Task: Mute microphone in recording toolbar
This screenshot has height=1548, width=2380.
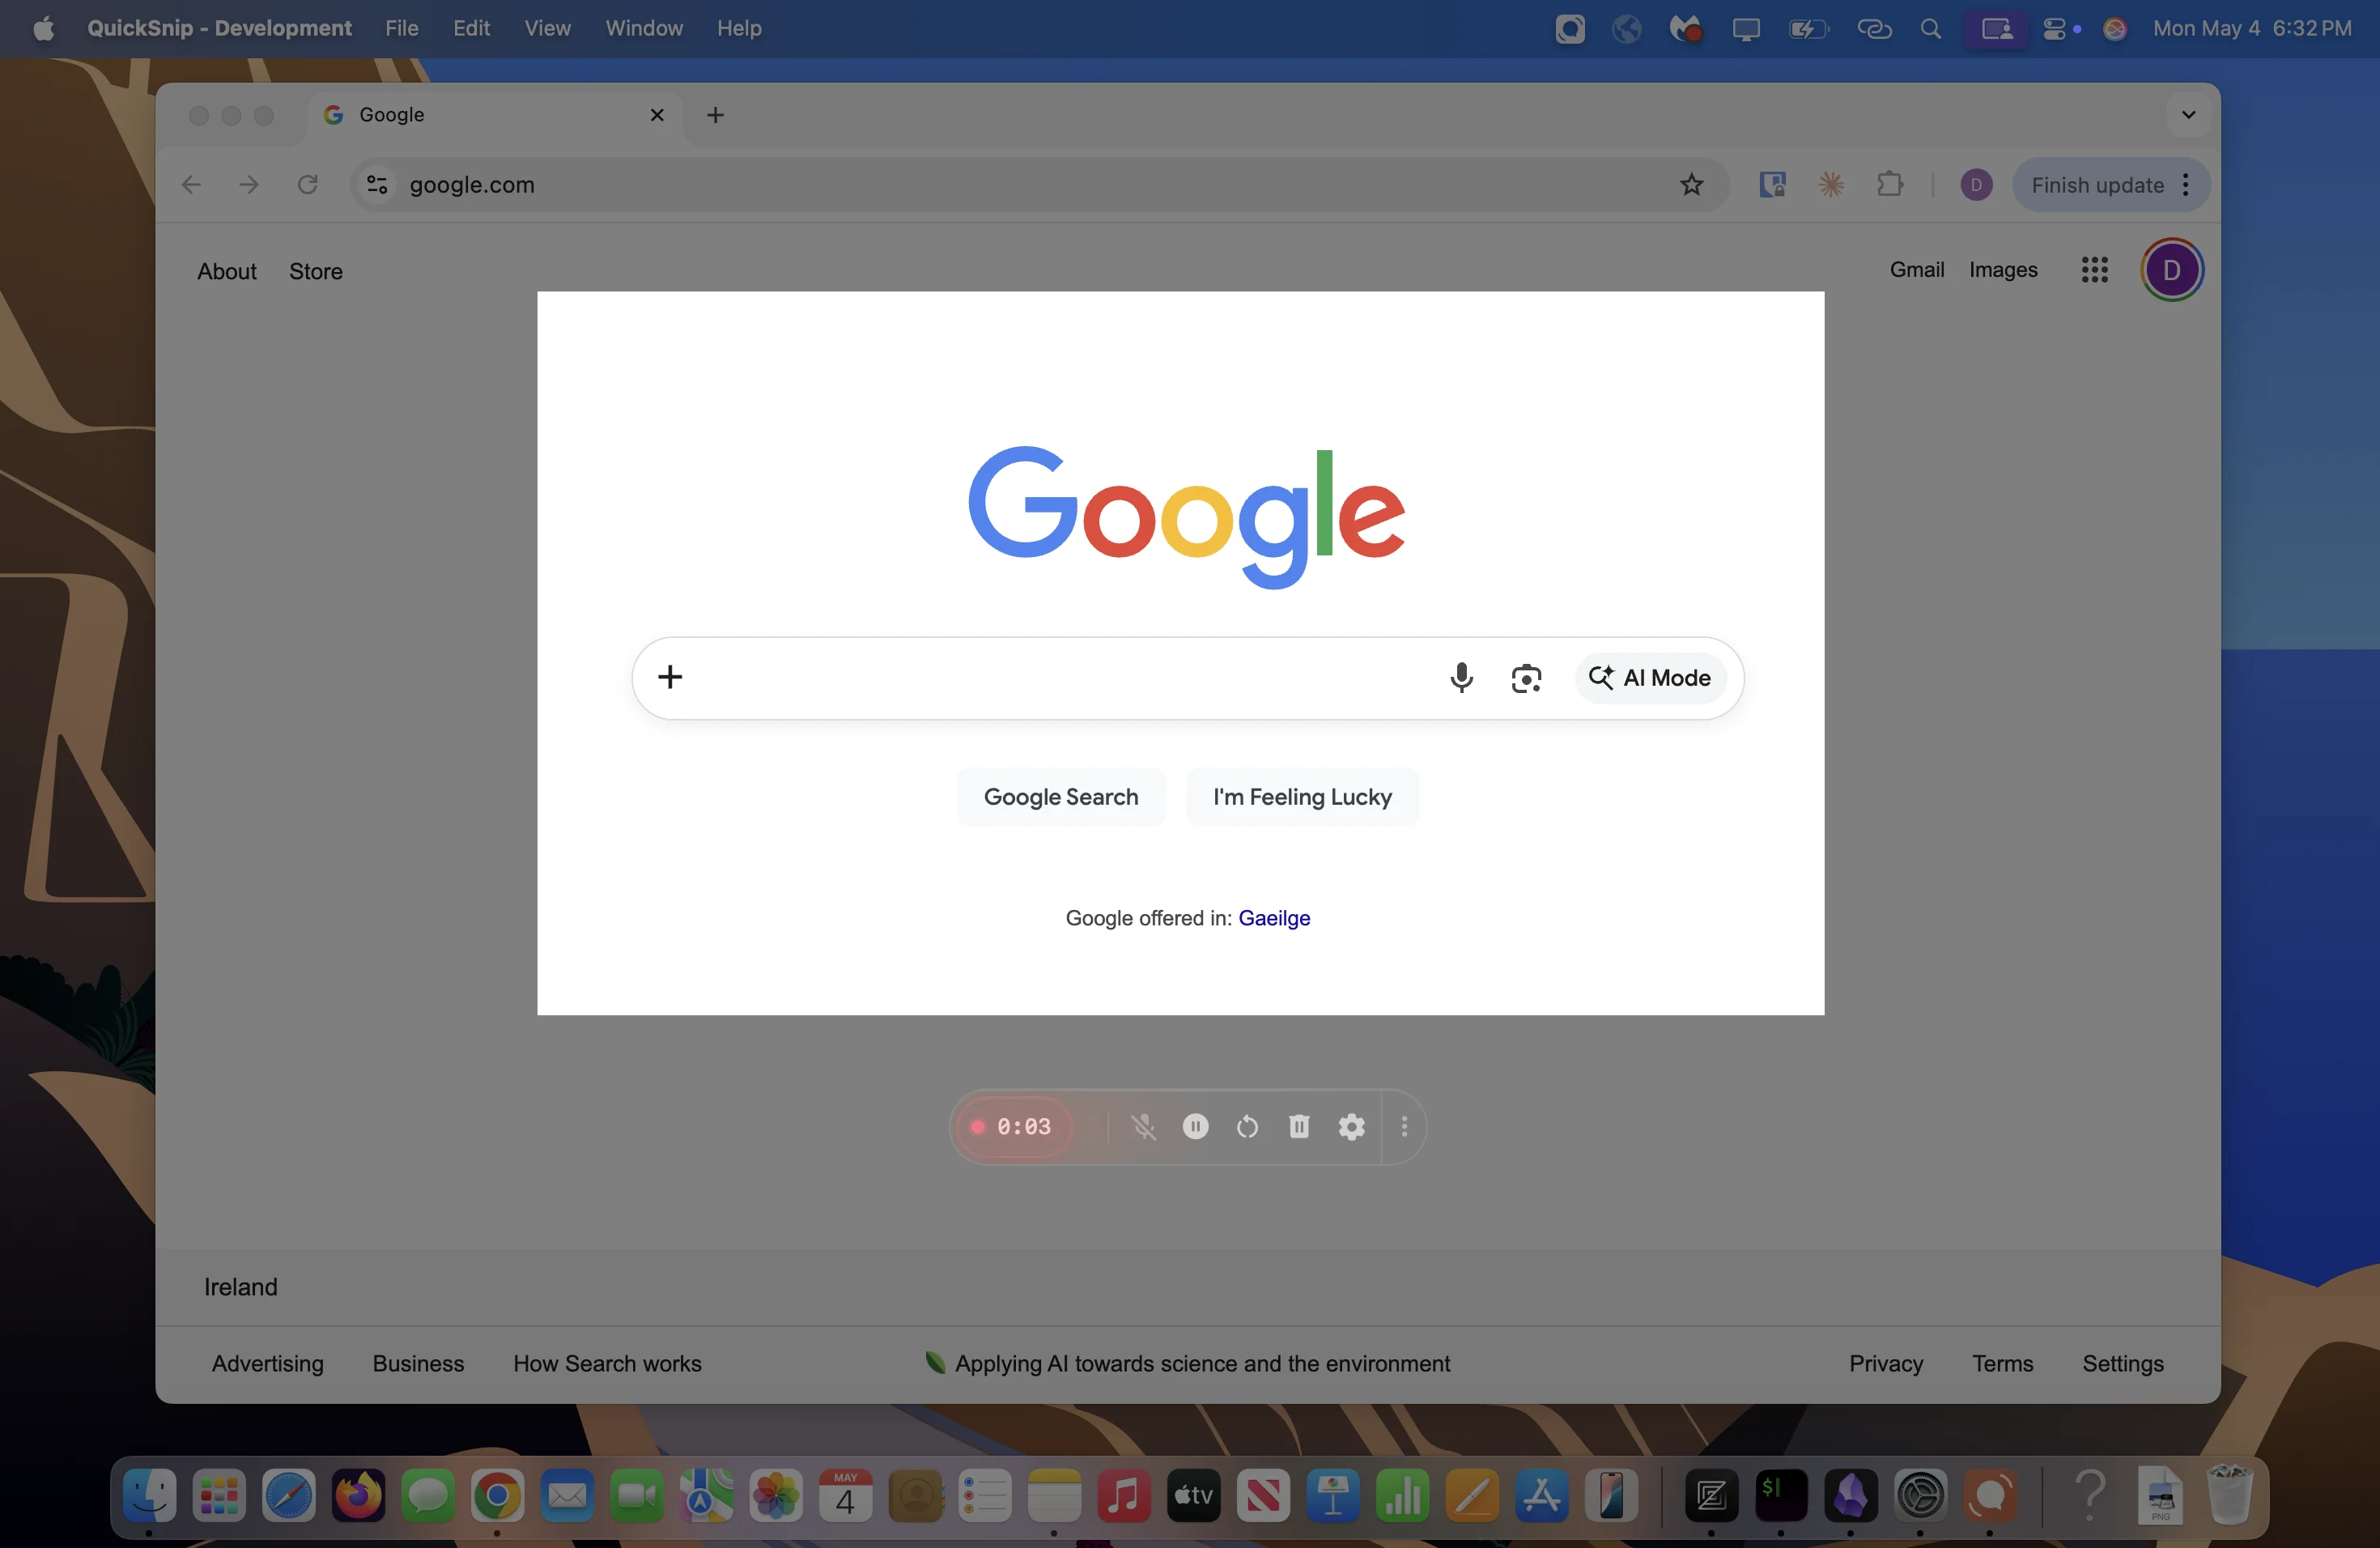Action: tap(1143, 1127)
